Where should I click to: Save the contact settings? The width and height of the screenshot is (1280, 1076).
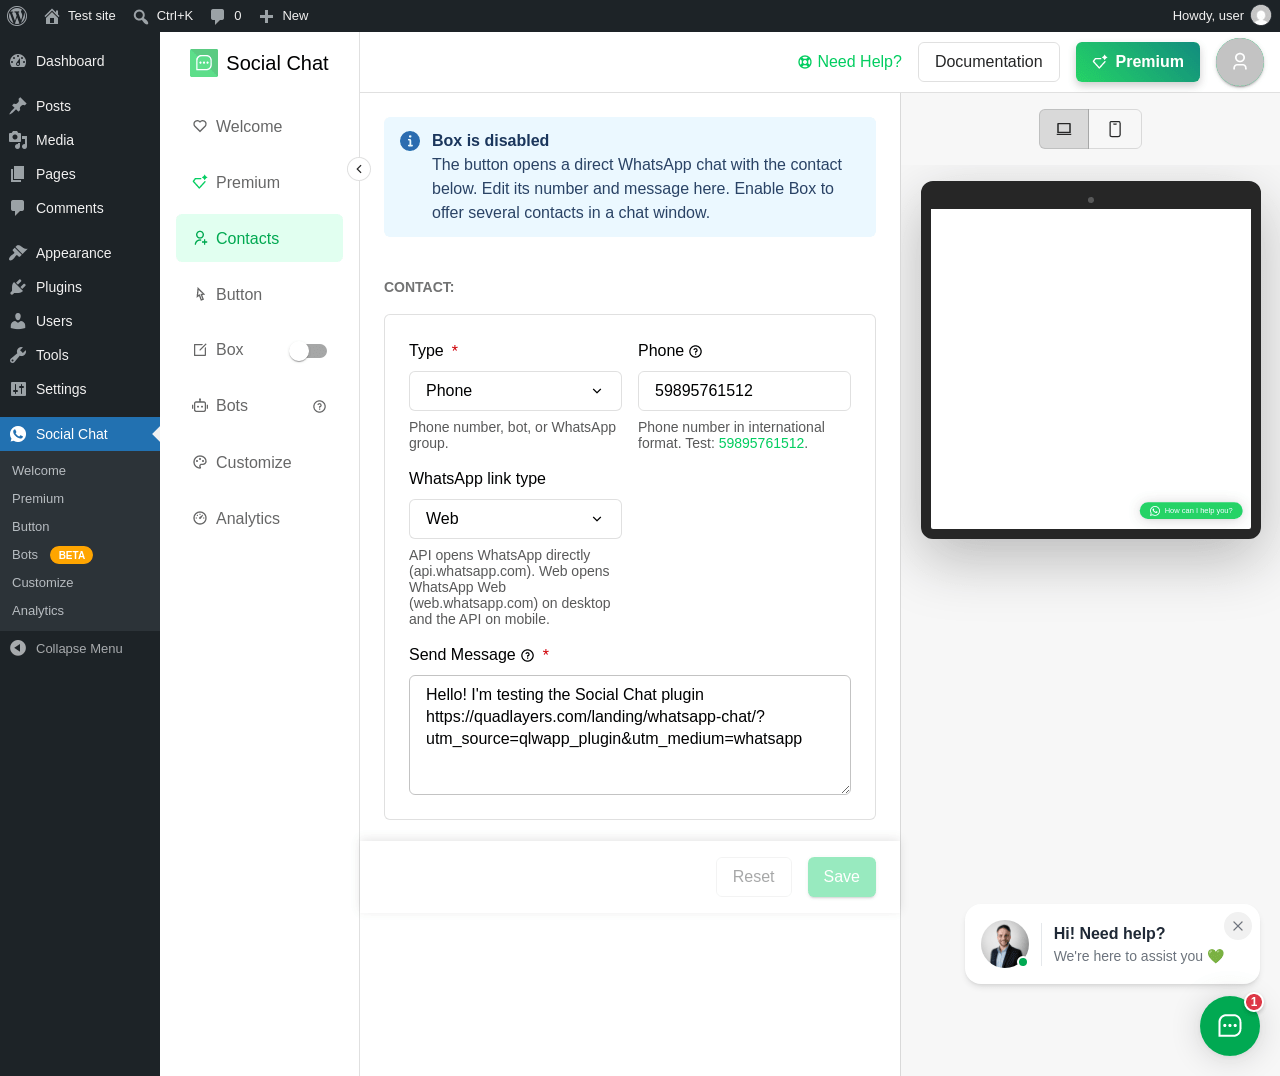[x=842, y=877]
